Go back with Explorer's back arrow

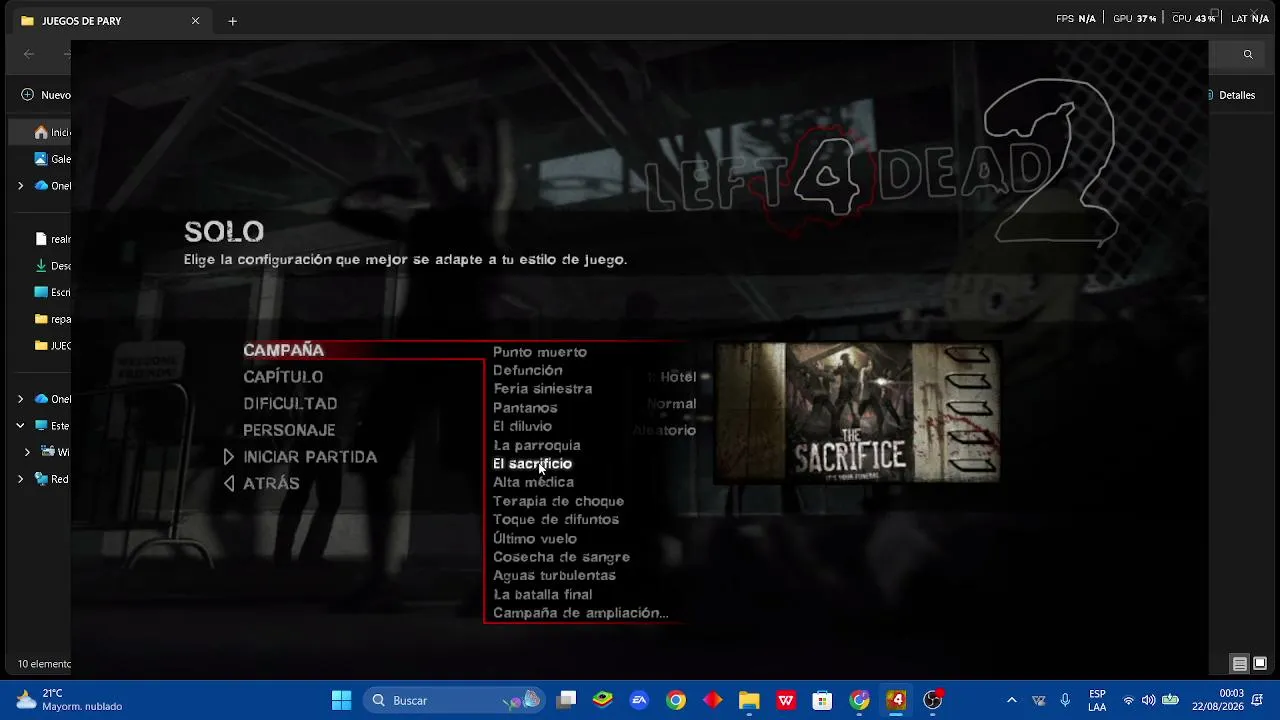click(x=29, y=54)
